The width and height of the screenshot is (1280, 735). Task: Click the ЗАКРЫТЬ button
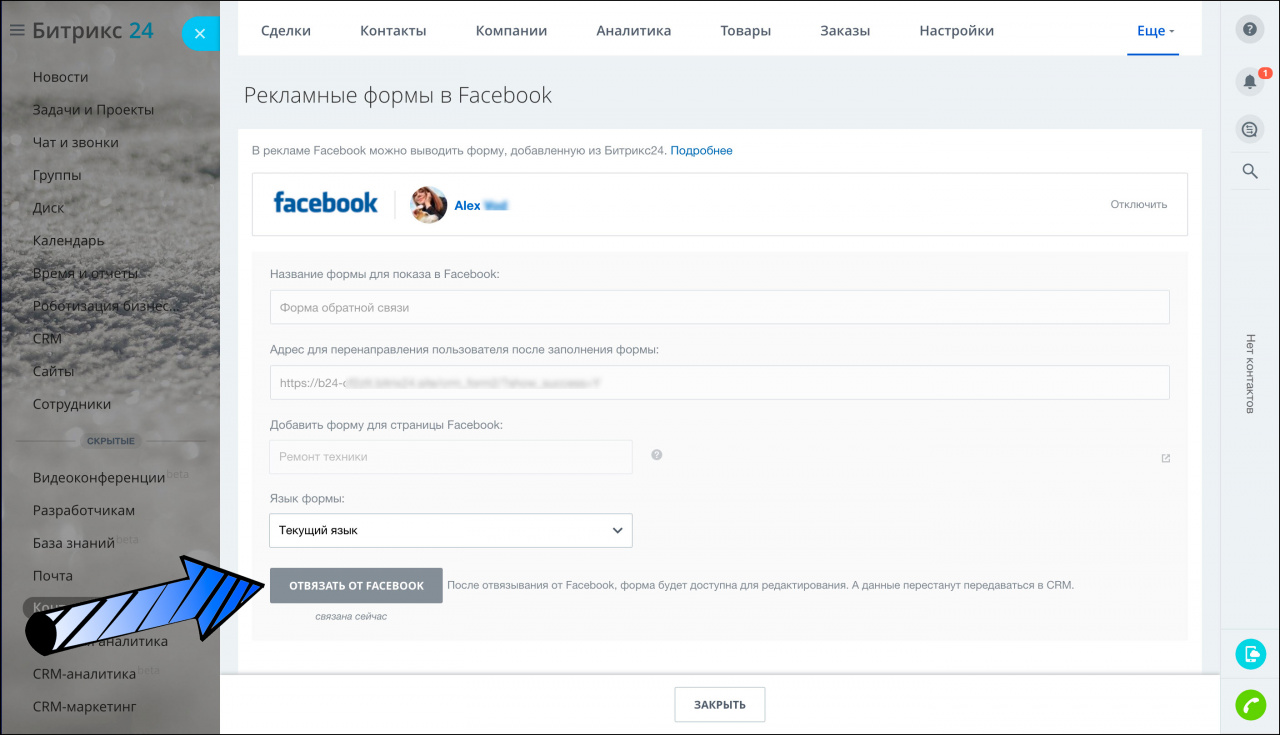pos(720,704)
